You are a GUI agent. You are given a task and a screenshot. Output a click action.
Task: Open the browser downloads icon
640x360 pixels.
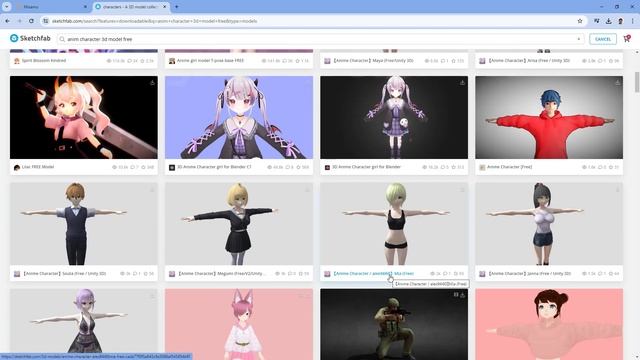[609, 21]
